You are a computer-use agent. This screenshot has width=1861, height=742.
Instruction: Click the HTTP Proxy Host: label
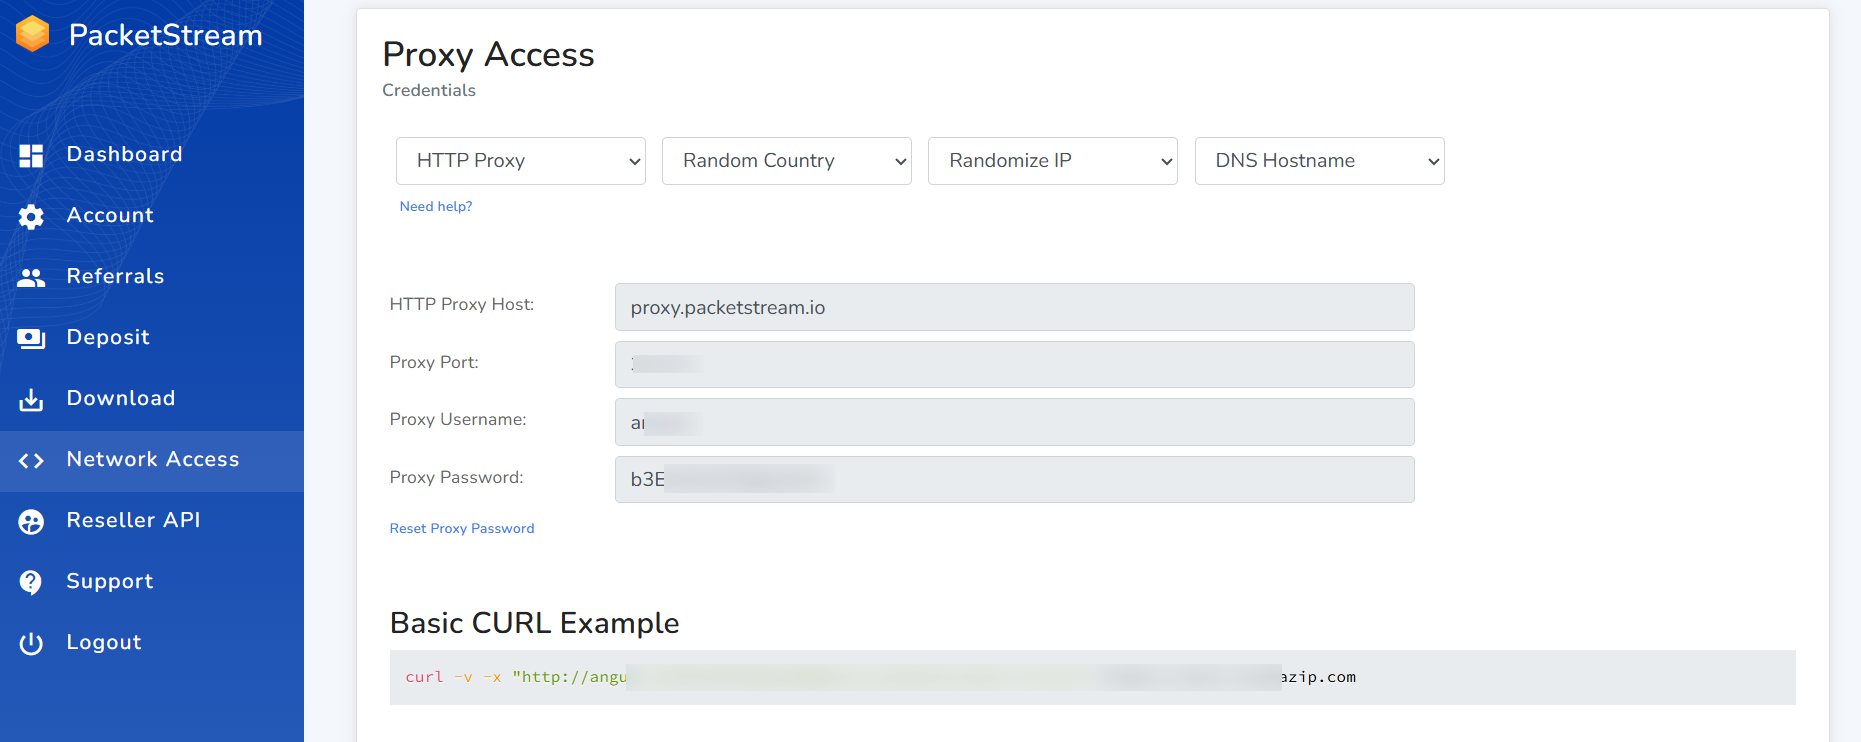click(462, 304)
